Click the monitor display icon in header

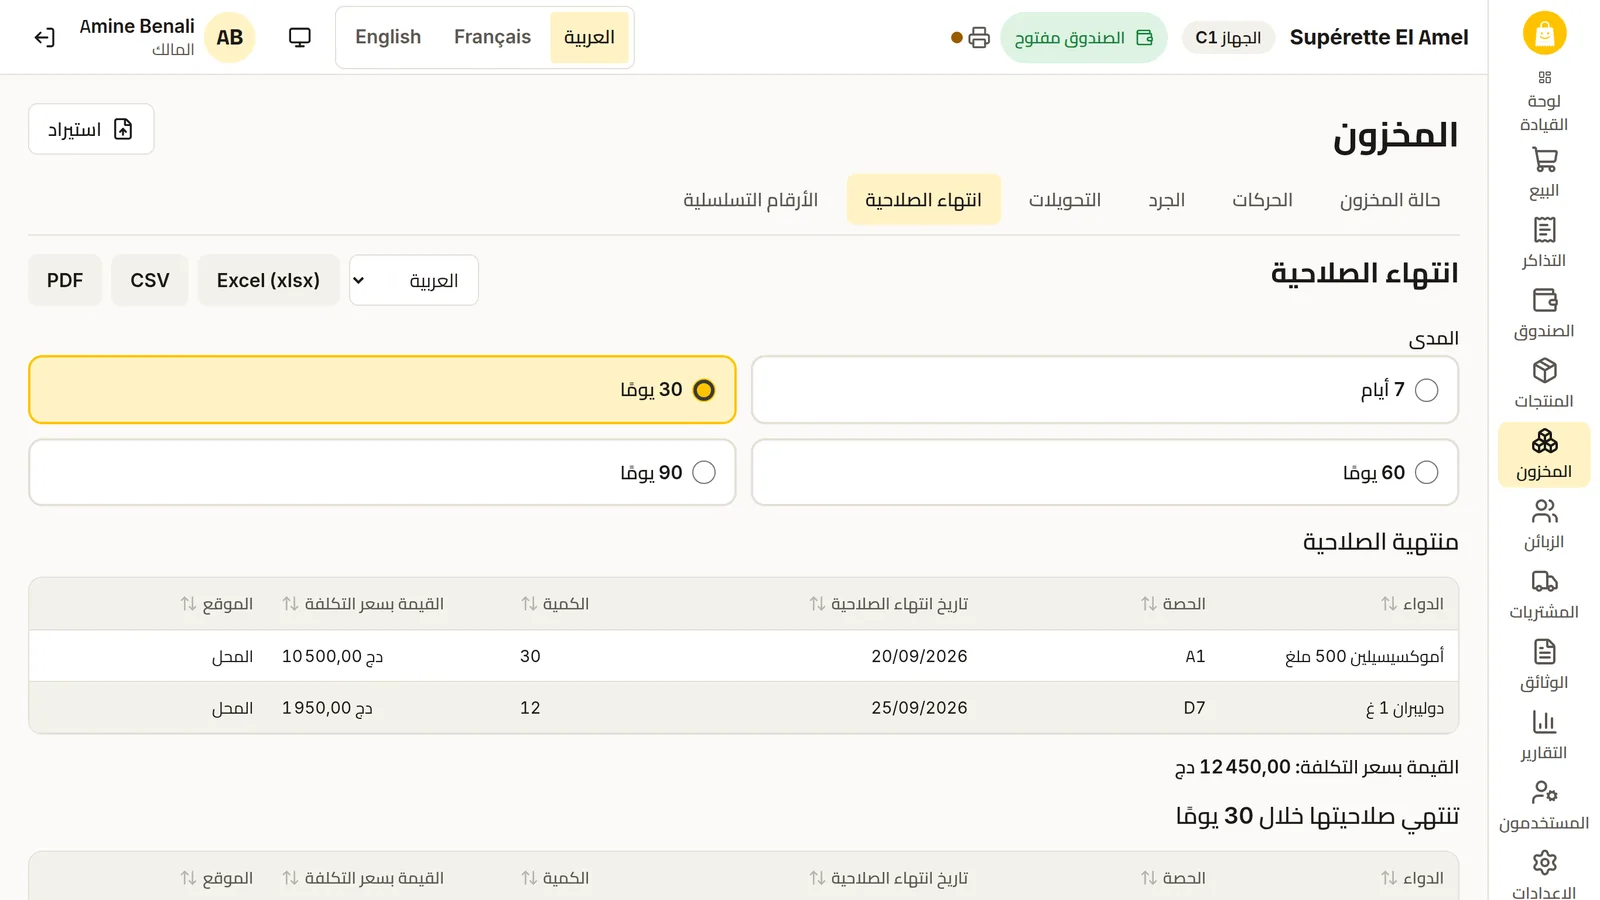[x=300, y=38]
